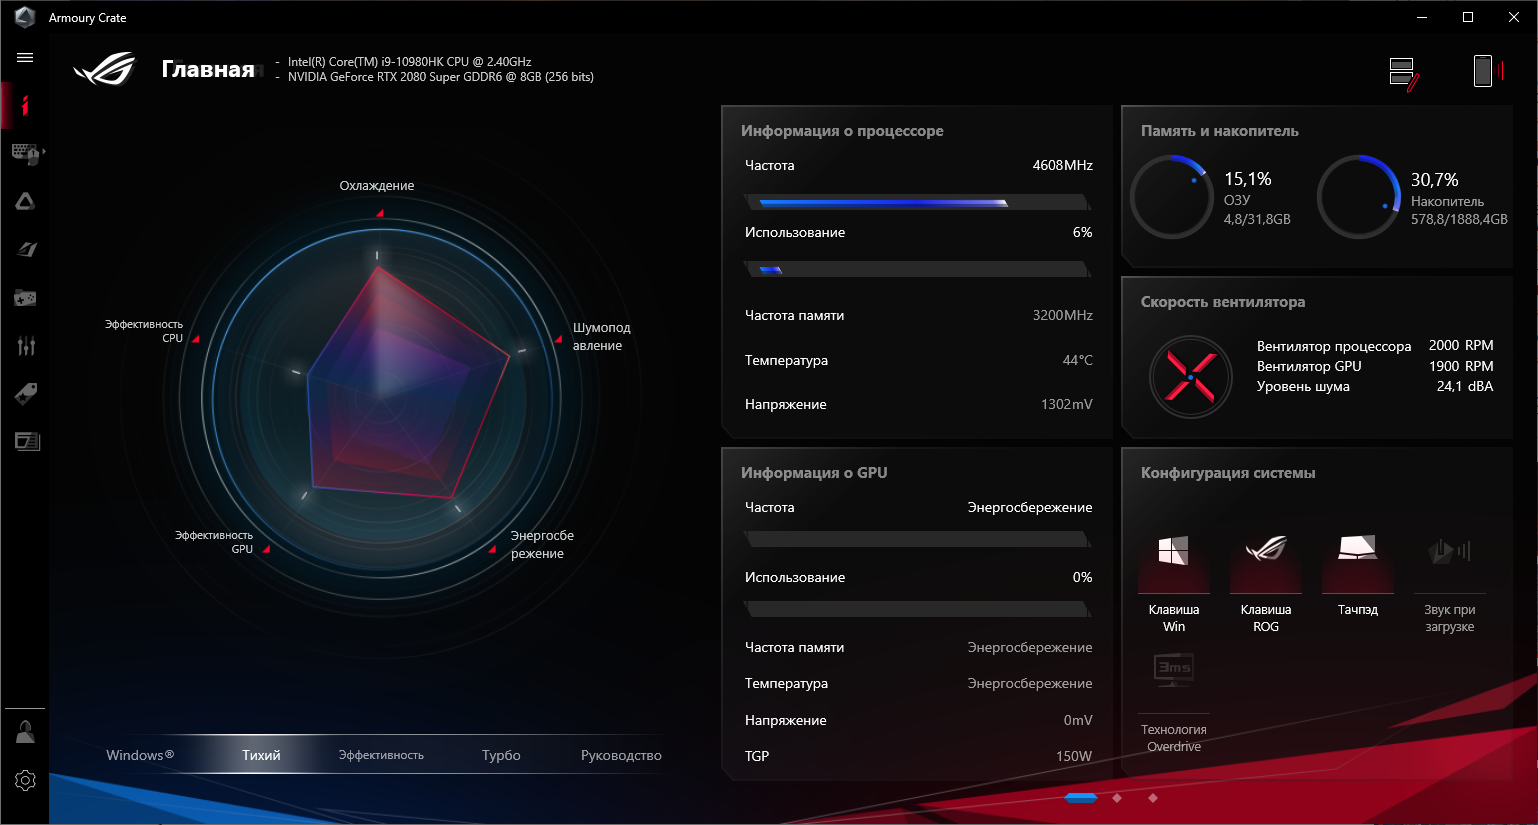Viewport: 1538px width, 825px height.
Task: Click the Intel Core i9-10980HK CPU text
Action: (x=409, y=62)
